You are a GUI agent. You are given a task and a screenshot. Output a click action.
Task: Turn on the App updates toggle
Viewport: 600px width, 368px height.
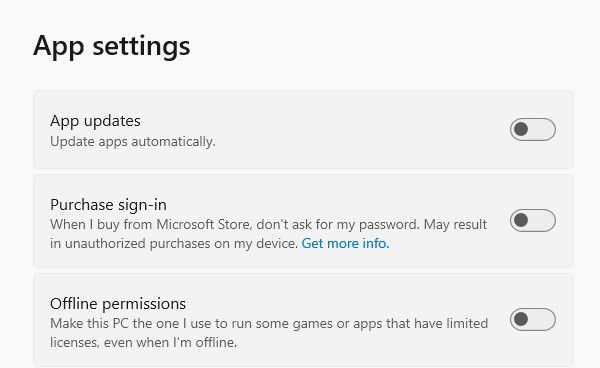click(x=533, y=129)
